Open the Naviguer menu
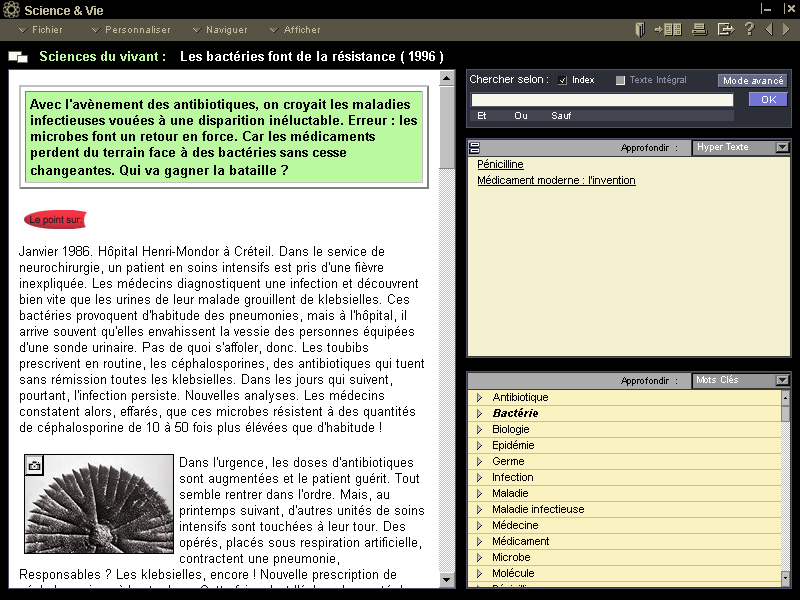 (220, 30)
